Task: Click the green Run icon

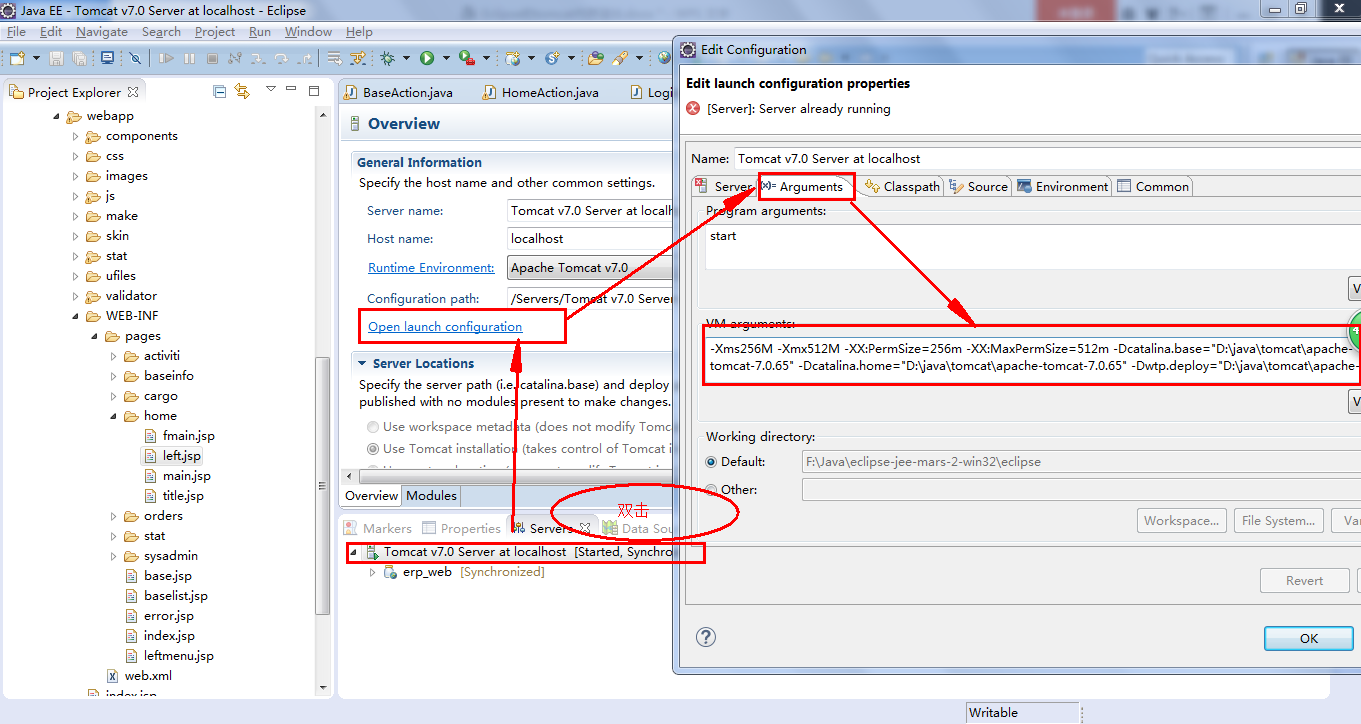Action: point(427,58)
